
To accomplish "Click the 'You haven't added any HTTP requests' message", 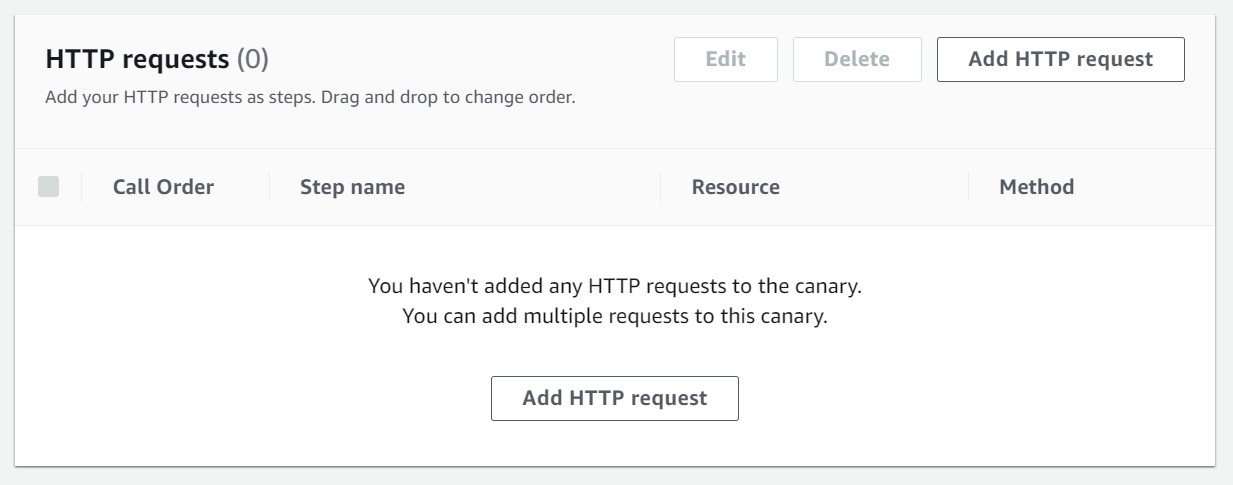I will 615,287.
